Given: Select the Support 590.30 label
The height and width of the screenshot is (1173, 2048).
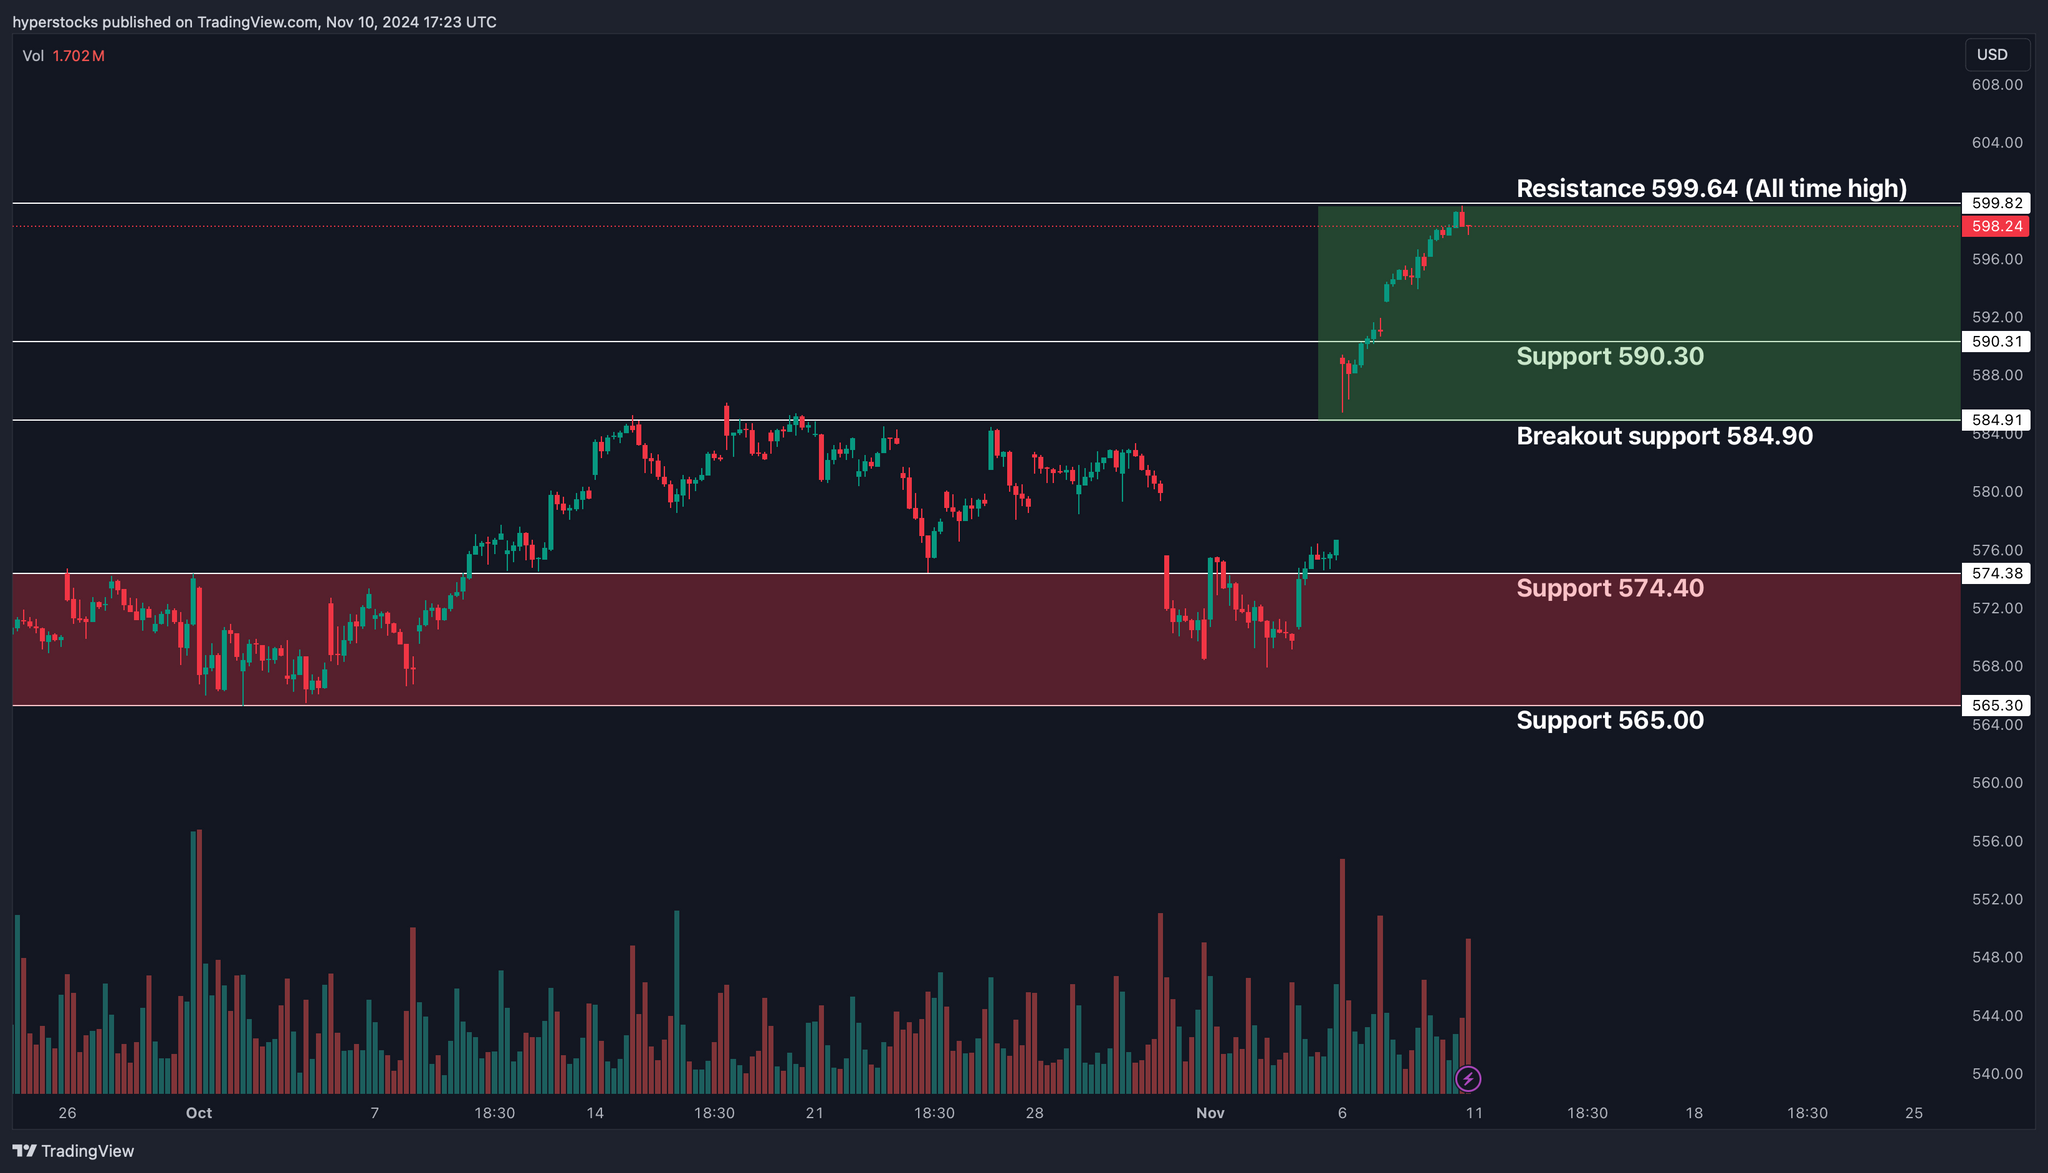Looking at the screenshot, I should 1610,356.
